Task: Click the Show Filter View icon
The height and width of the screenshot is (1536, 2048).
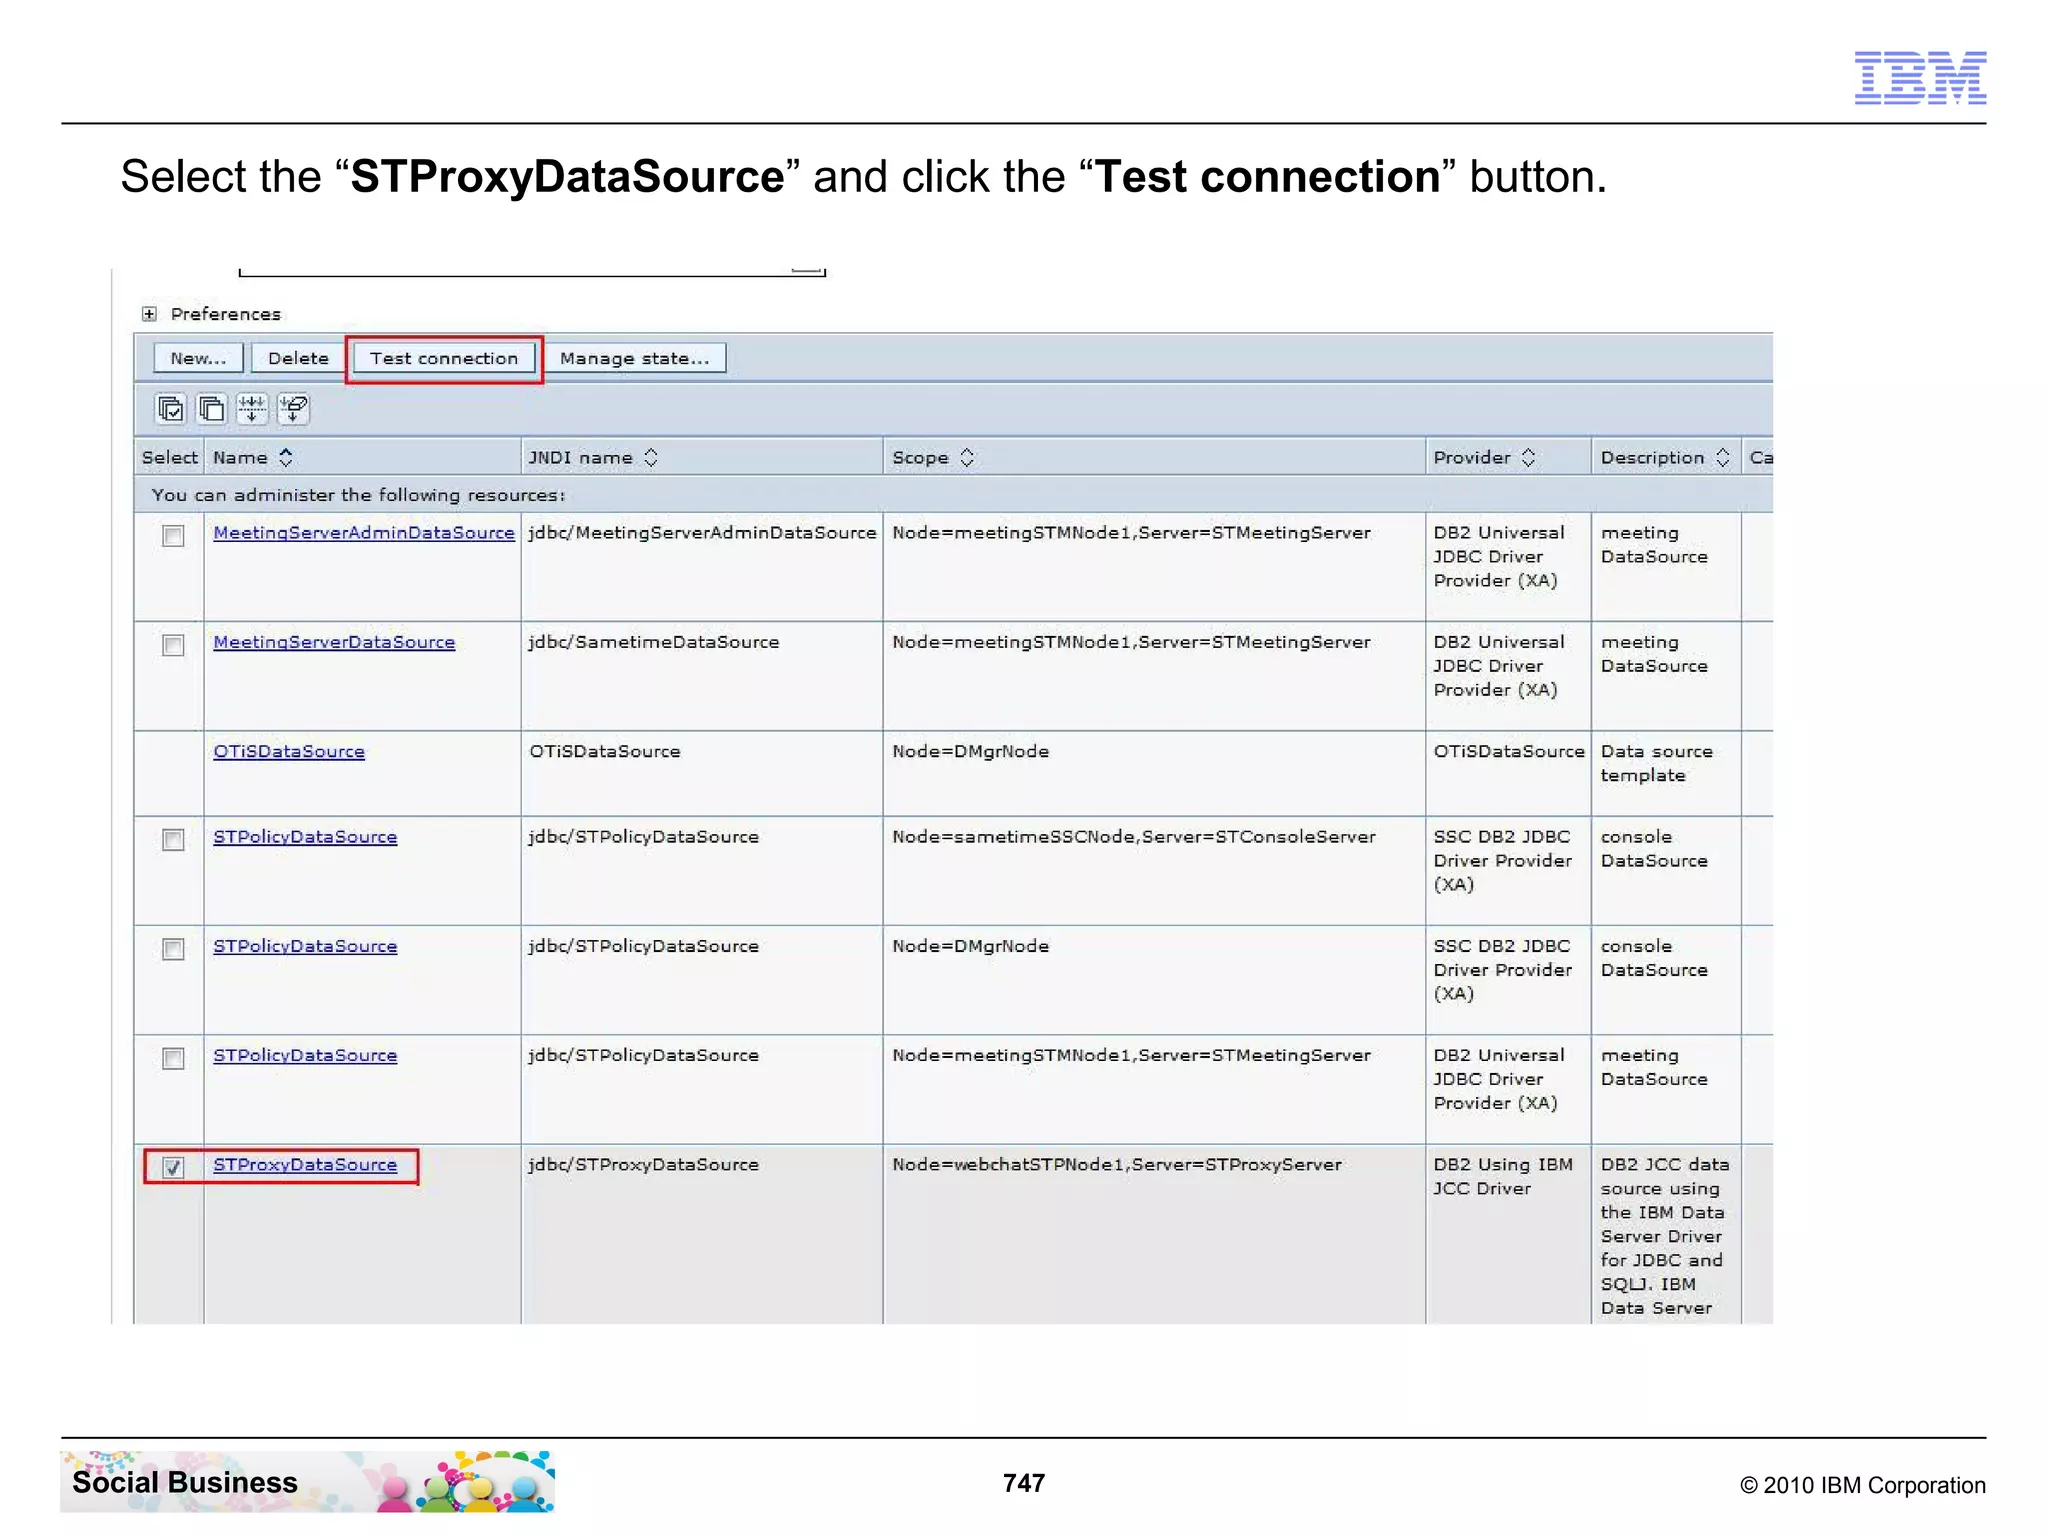Action: (252, 408)
